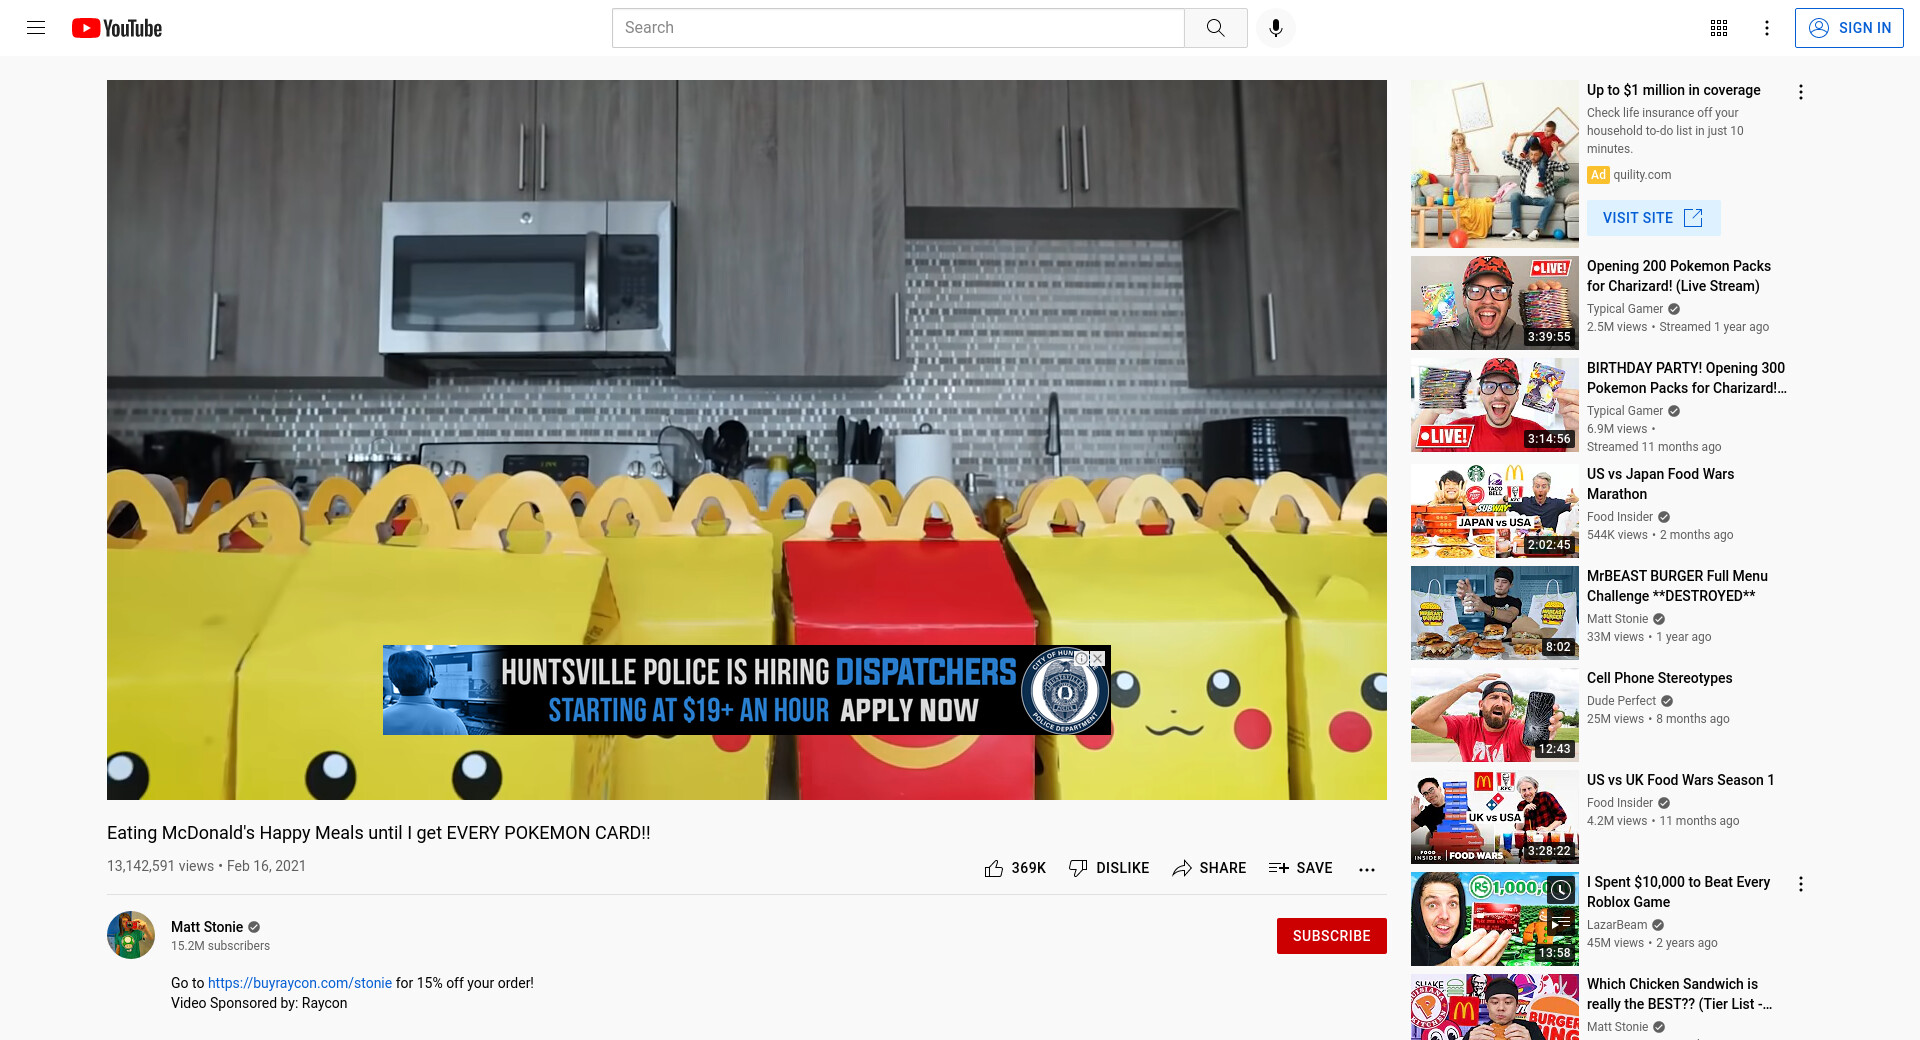Open 'Opening 200 Pokemon Packs' video title
Image resolution: width=1920 pixels, height=1040 pixels.
tap(1679, 276)
